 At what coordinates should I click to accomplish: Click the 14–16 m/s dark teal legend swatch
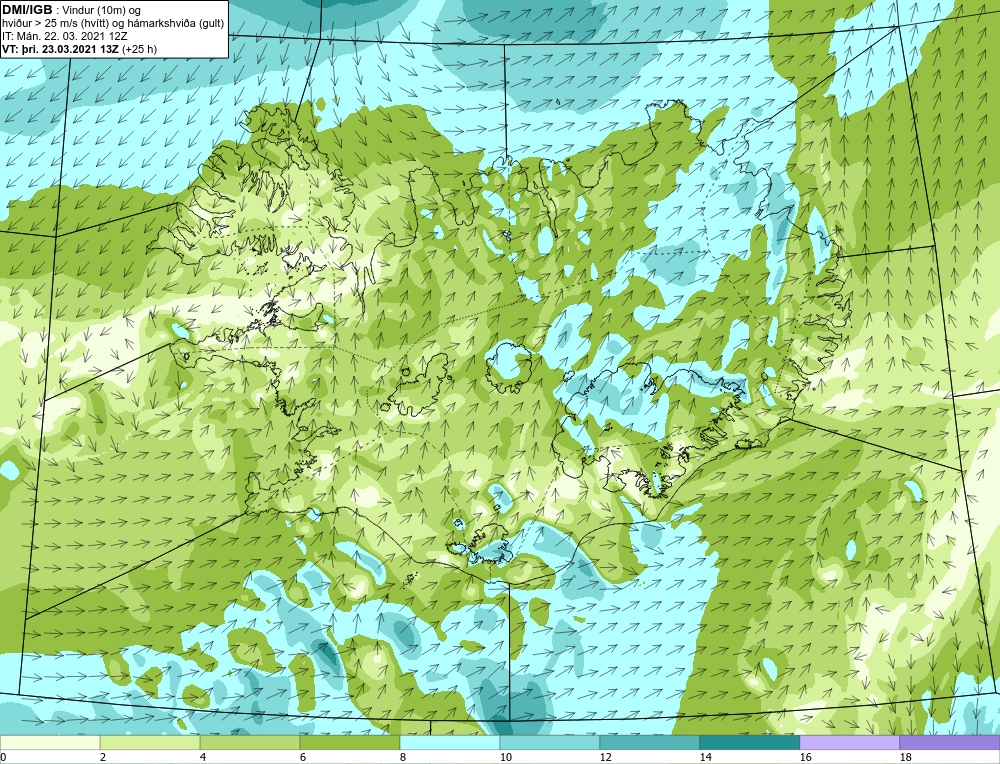[749, 742]
